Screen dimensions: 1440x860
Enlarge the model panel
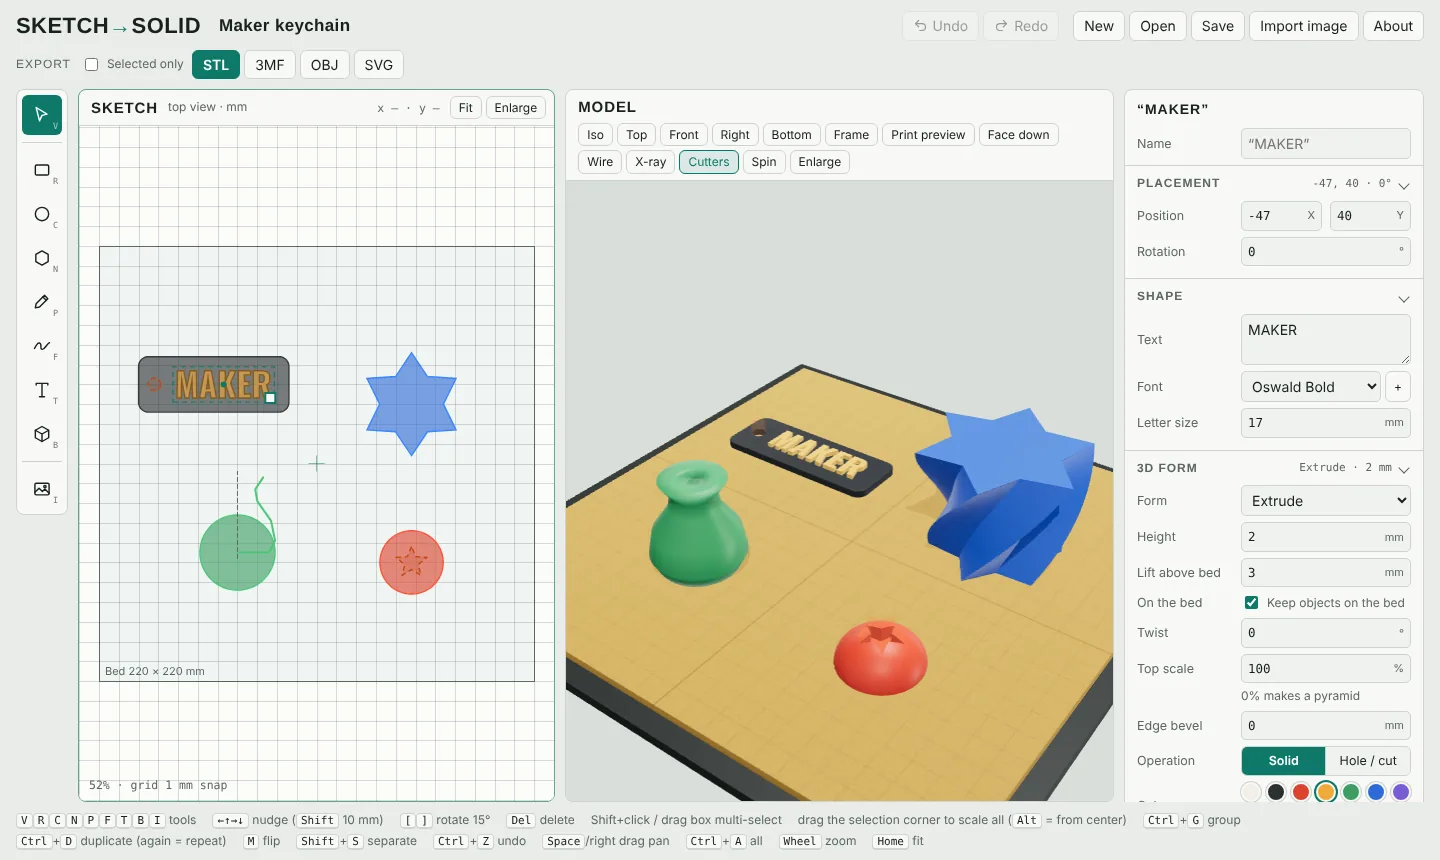click(820, 162)
